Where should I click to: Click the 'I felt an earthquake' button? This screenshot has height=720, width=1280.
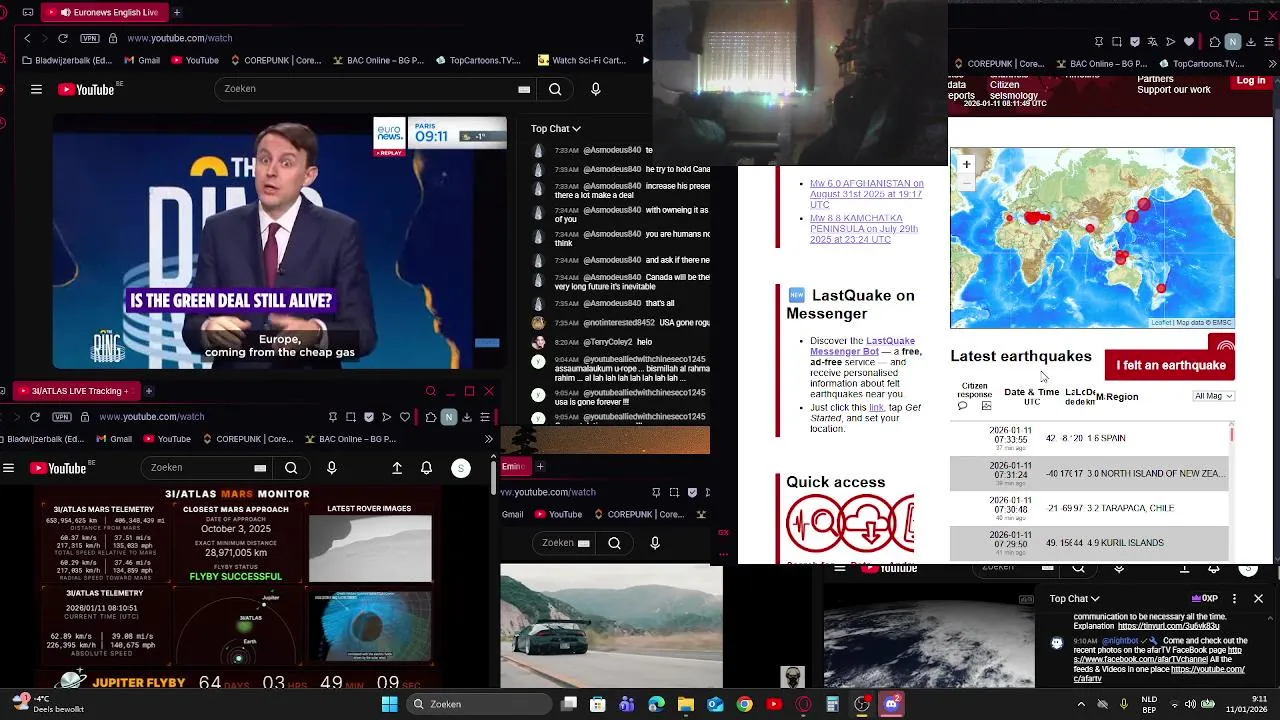[x=1170, y=365]
